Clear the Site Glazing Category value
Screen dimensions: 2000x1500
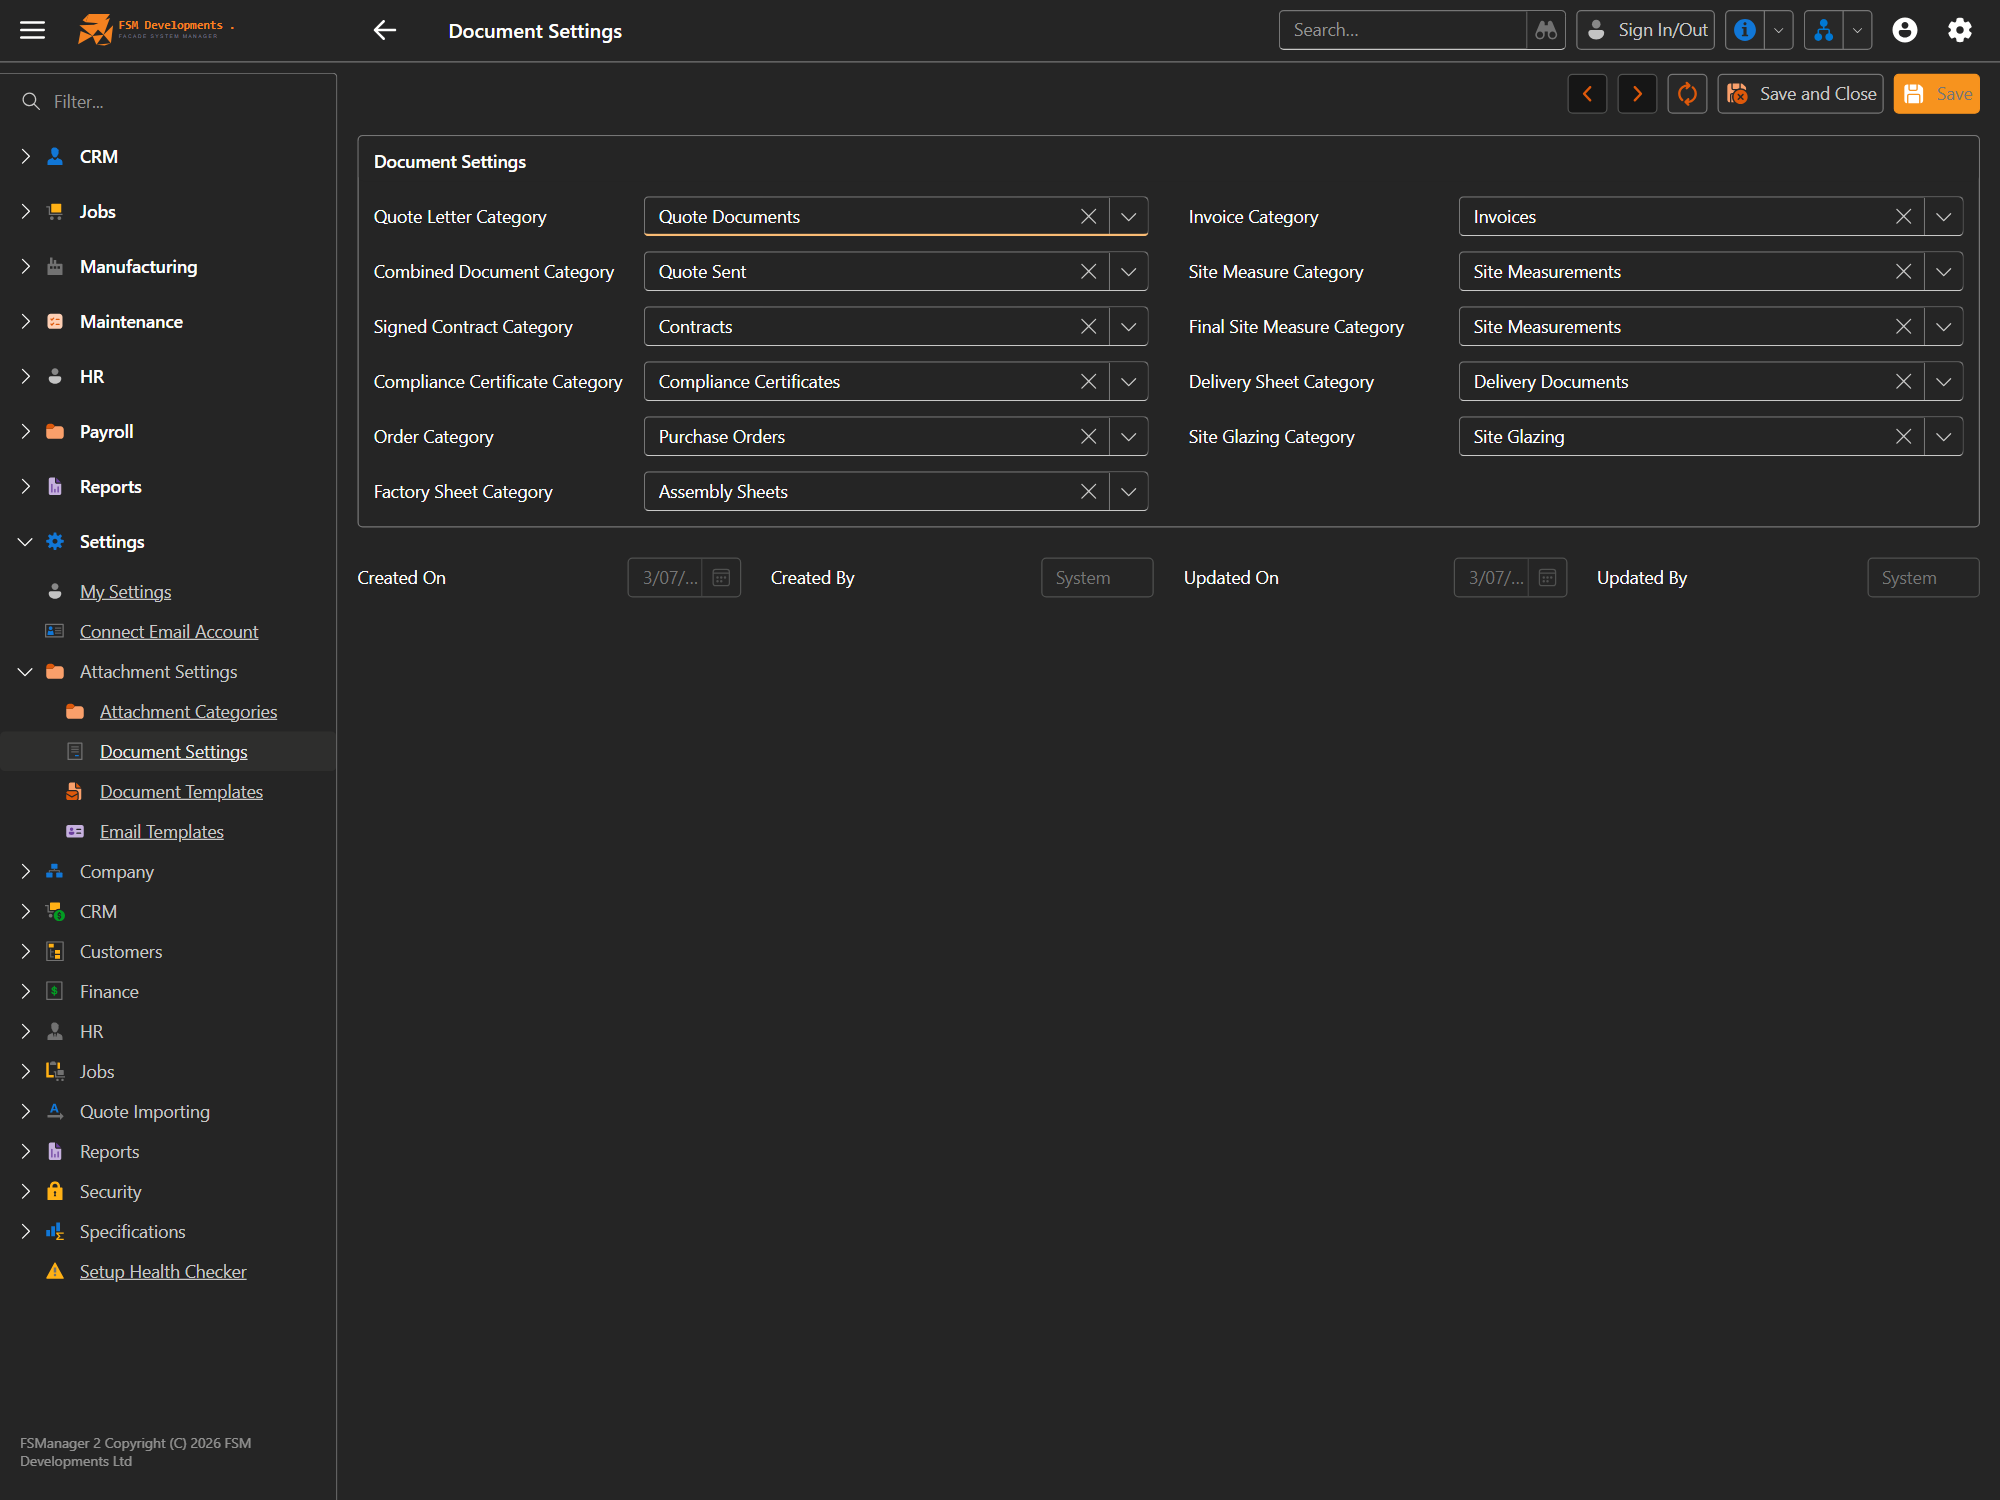(x=1903, y=437)
